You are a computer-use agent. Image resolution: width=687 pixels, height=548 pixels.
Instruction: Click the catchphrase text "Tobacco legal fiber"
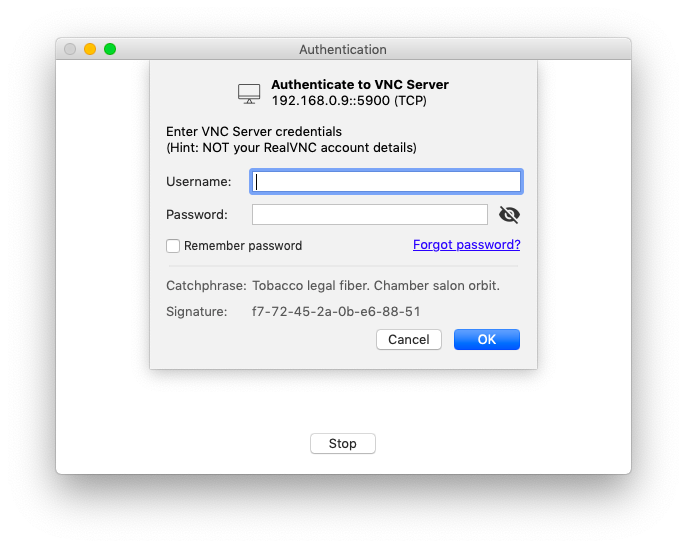coord(312,286)
